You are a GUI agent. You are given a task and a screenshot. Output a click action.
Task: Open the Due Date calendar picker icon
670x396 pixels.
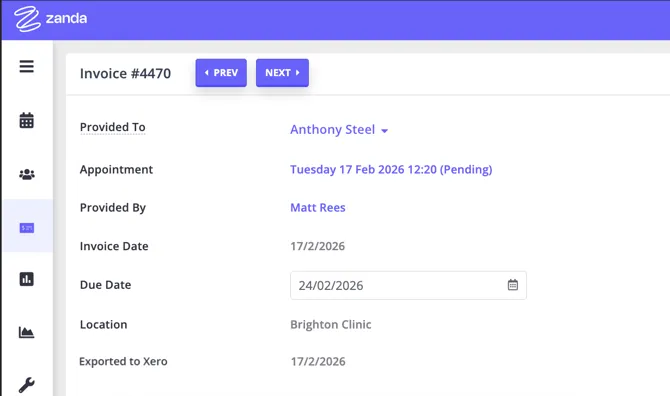[x=513, y=285]
